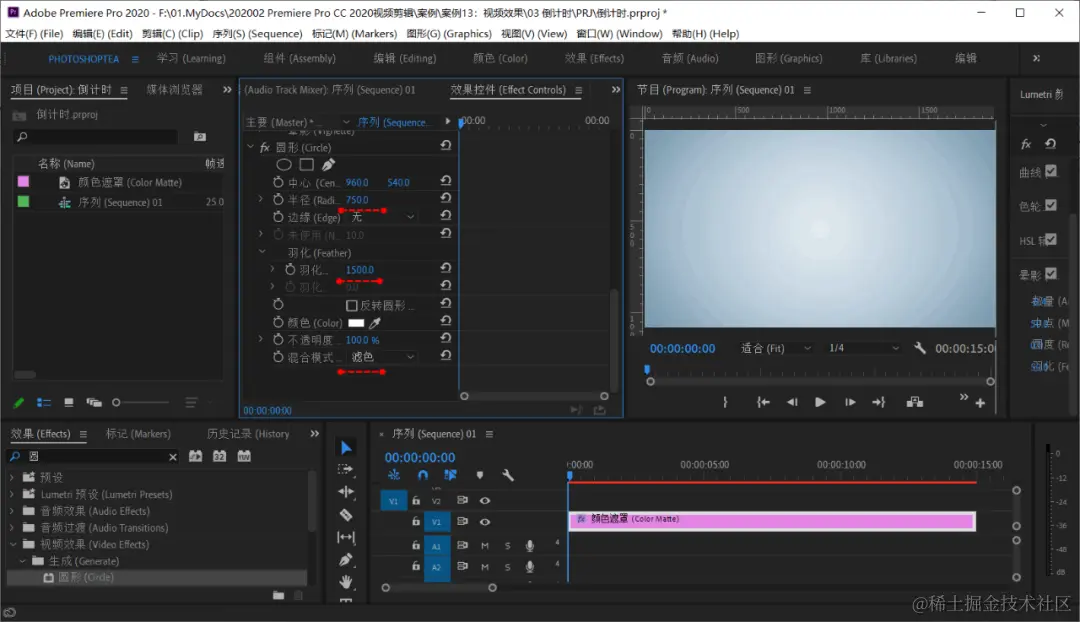Switch Project panel to list view
The height and width of the screenshot is (622, 1080).
pyautogui.click(x=44, y=402)
